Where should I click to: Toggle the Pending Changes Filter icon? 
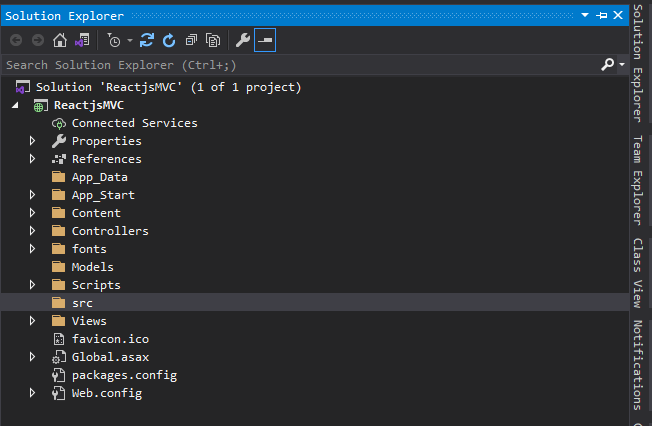coord(114,40)
